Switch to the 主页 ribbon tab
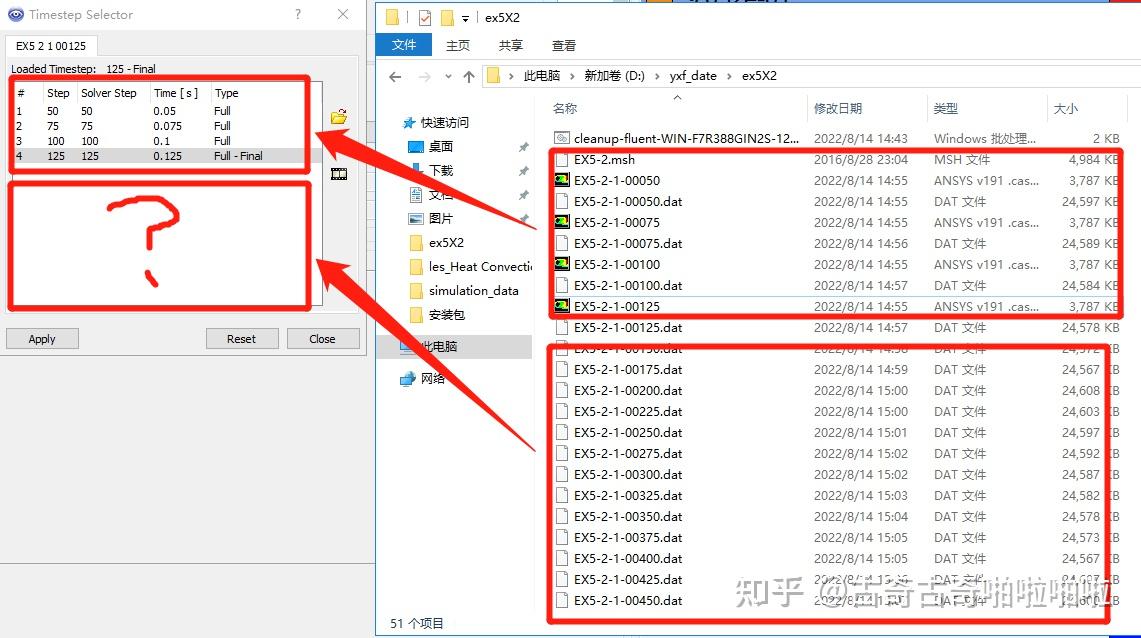 pos(457,45)
